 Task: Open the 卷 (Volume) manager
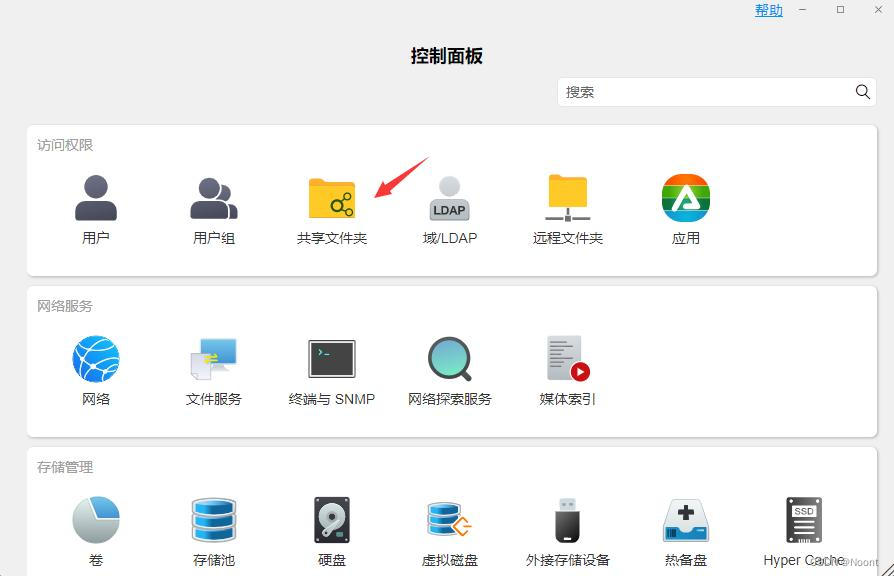[96, 530]
